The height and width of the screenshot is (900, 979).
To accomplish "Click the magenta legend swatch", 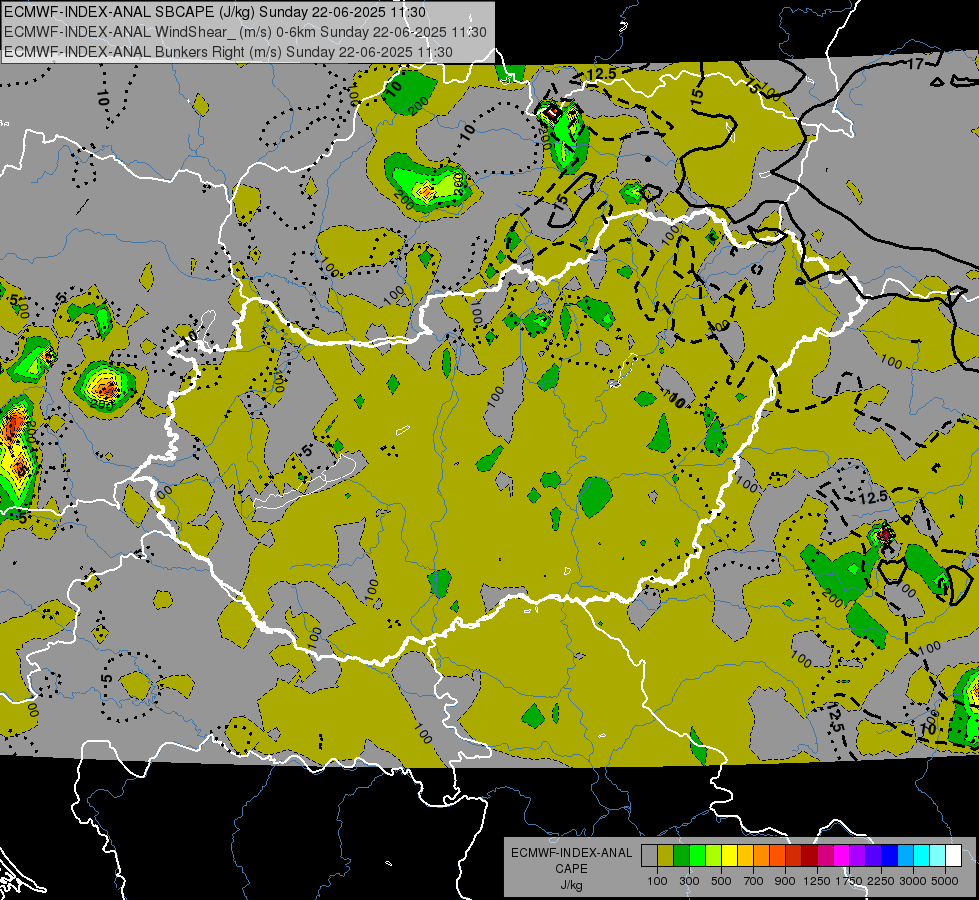I will tap(842, 856).
